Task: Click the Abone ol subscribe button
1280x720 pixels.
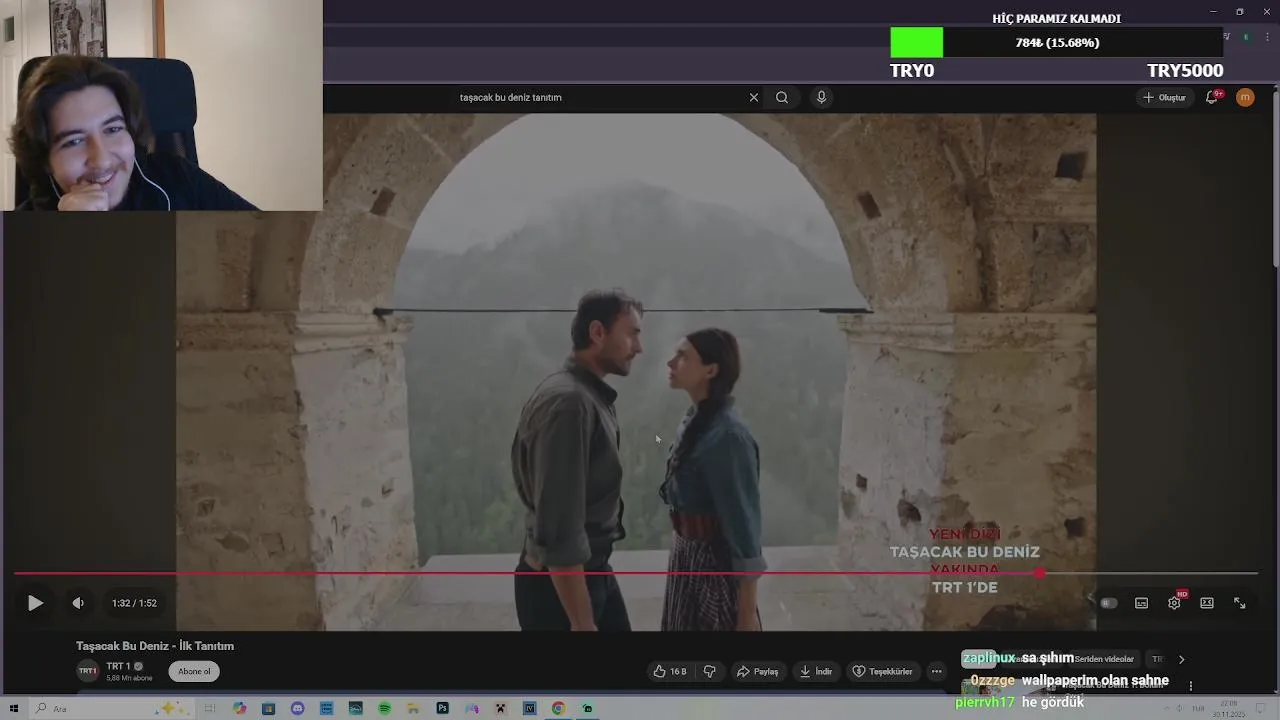Action: [194, 671]
